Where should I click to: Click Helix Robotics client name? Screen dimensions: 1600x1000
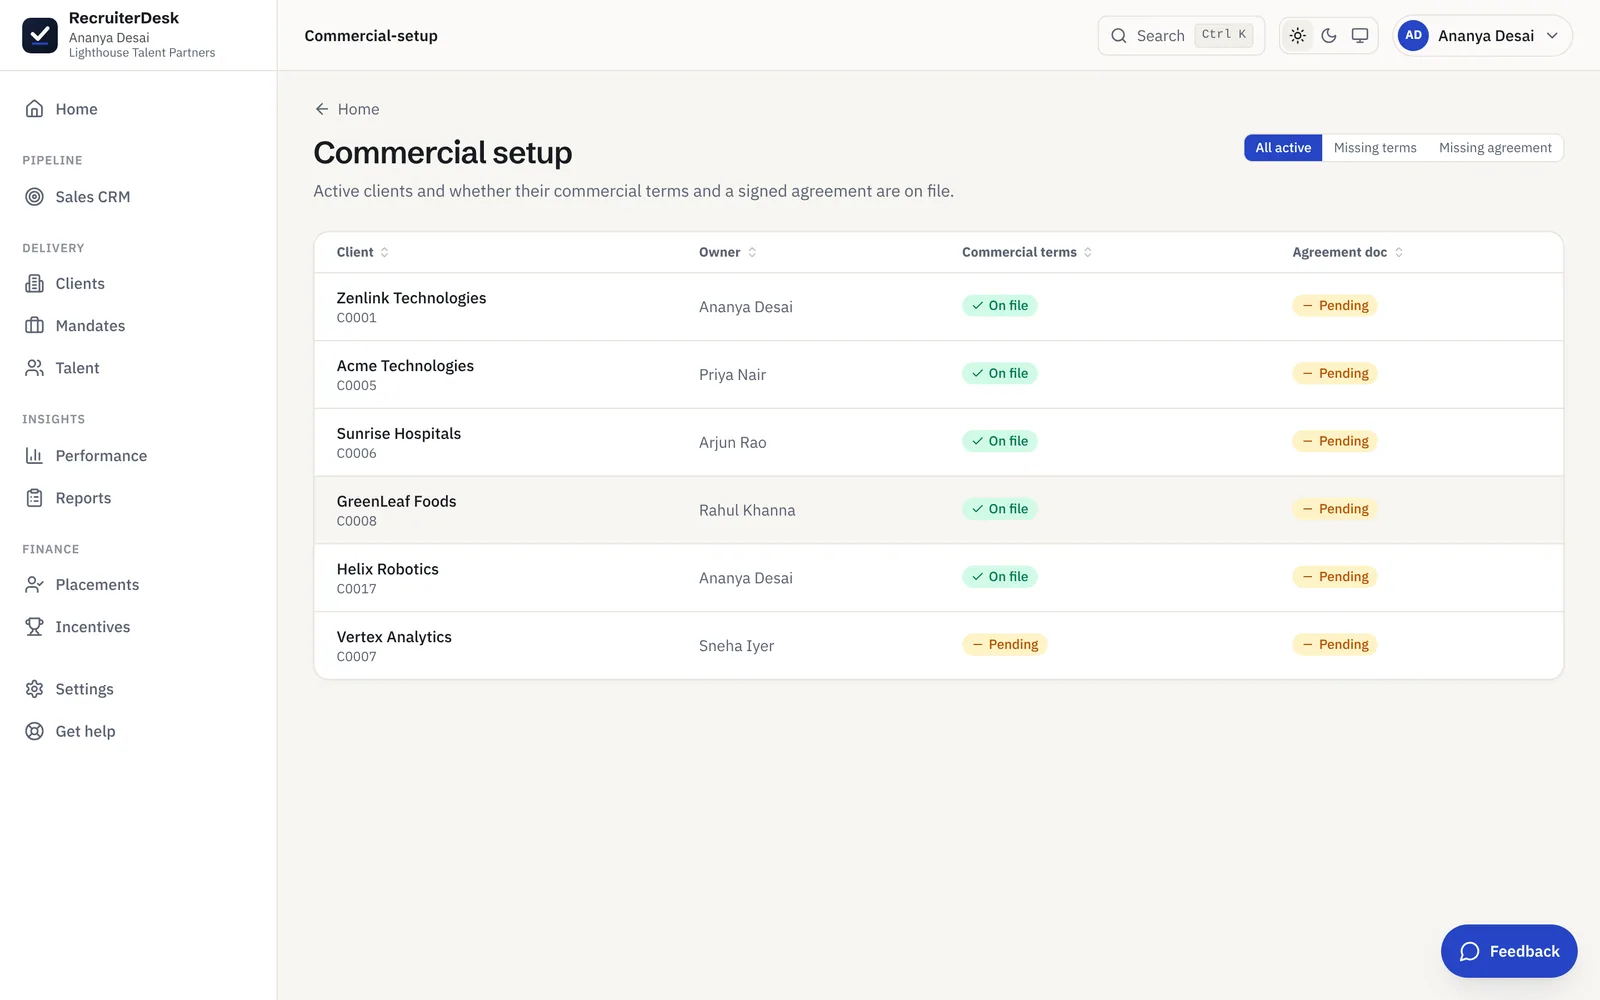click(388, 569)
